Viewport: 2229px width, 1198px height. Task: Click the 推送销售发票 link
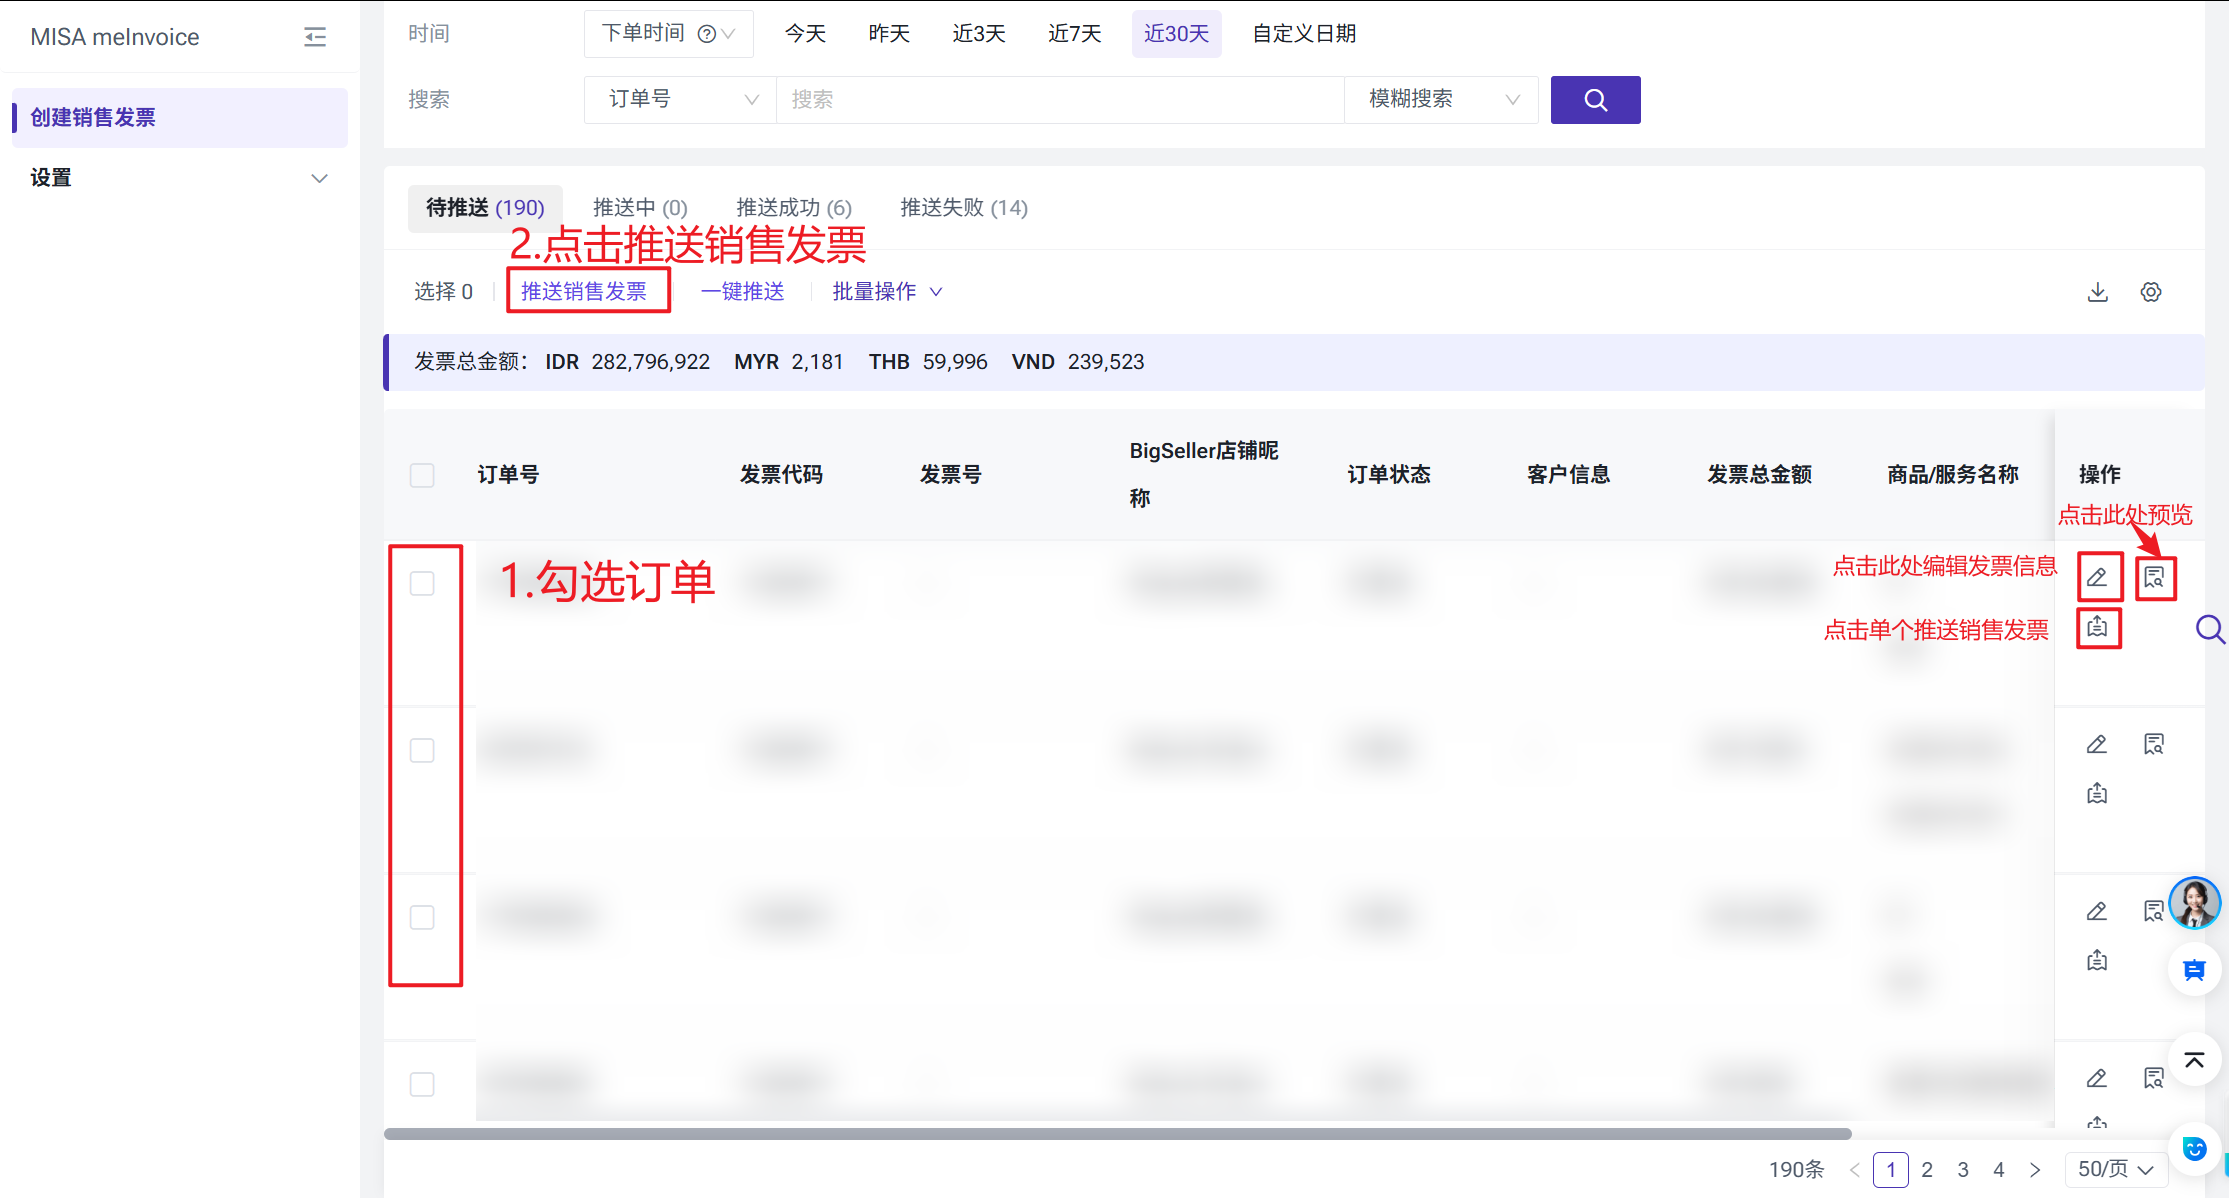coord(584,292)
